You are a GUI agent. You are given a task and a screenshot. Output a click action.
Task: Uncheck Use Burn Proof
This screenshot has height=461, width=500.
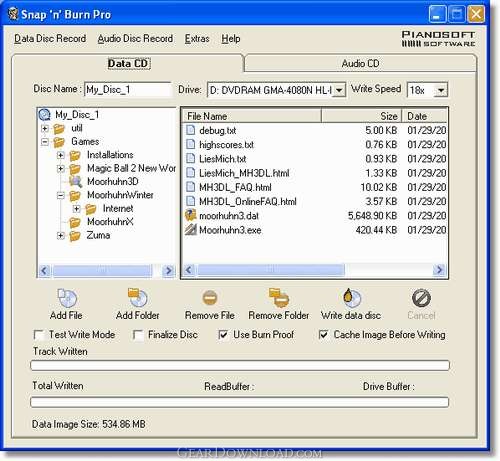[223, 335]
